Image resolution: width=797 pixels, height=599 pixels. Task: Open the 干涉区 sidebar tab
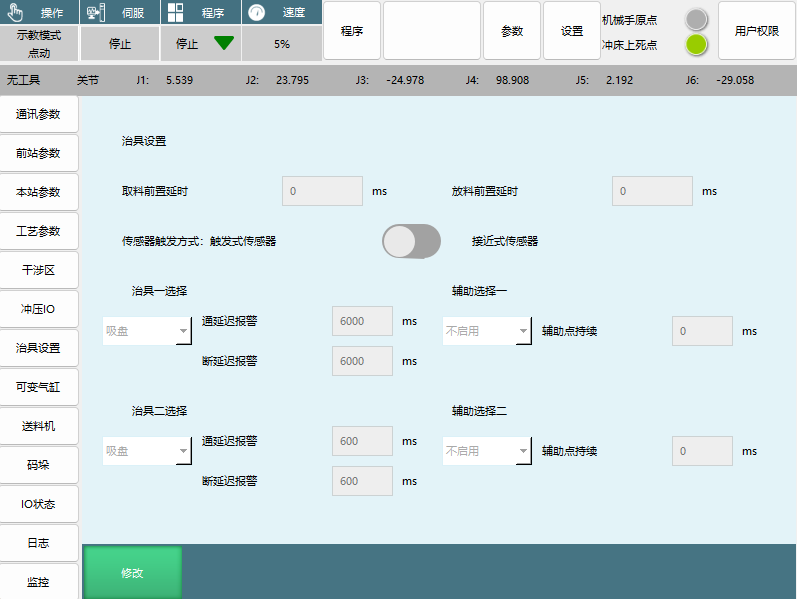tap(39, 270)
